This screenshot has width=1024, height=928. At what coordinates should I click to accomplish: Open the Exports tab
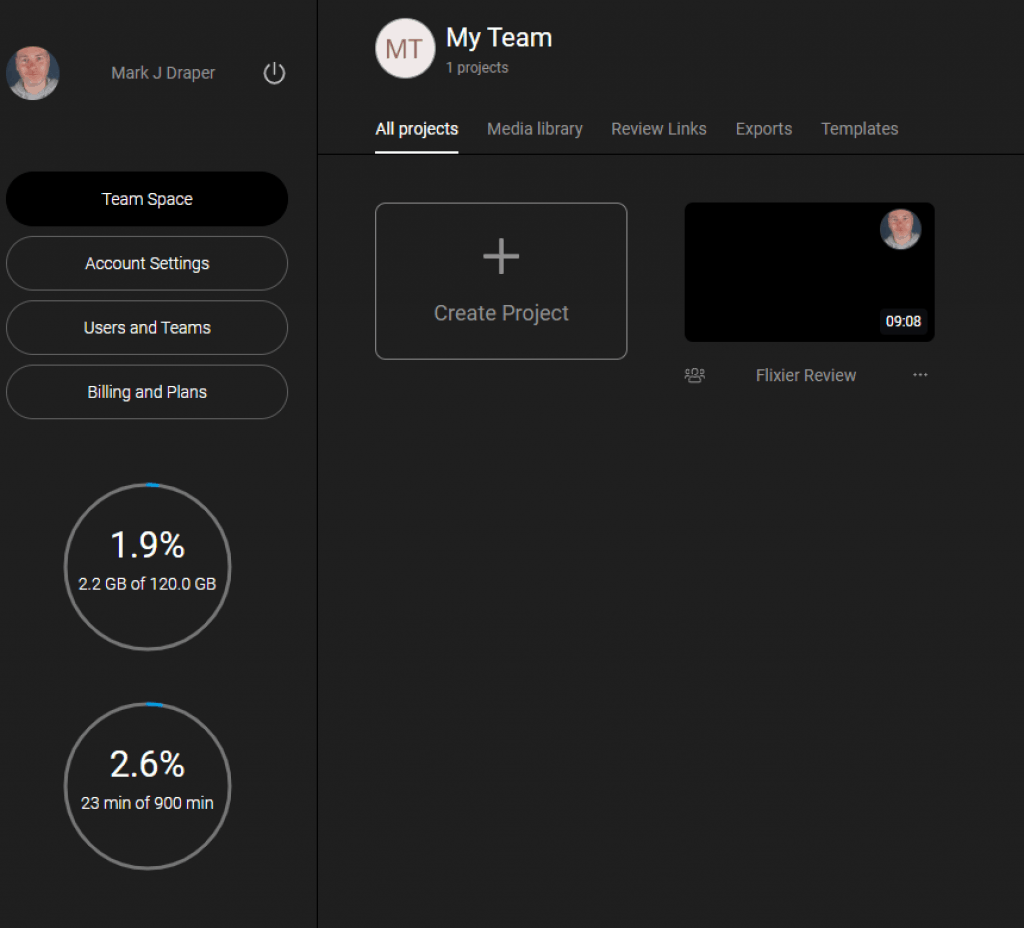point(763,129)
